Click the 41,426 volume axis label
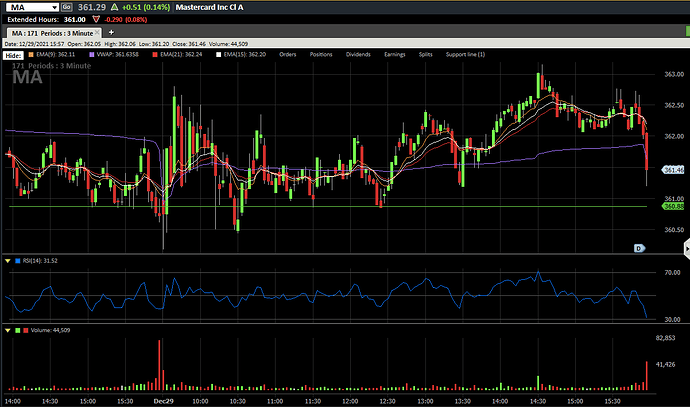690x407 pixels. pos(665,364)
